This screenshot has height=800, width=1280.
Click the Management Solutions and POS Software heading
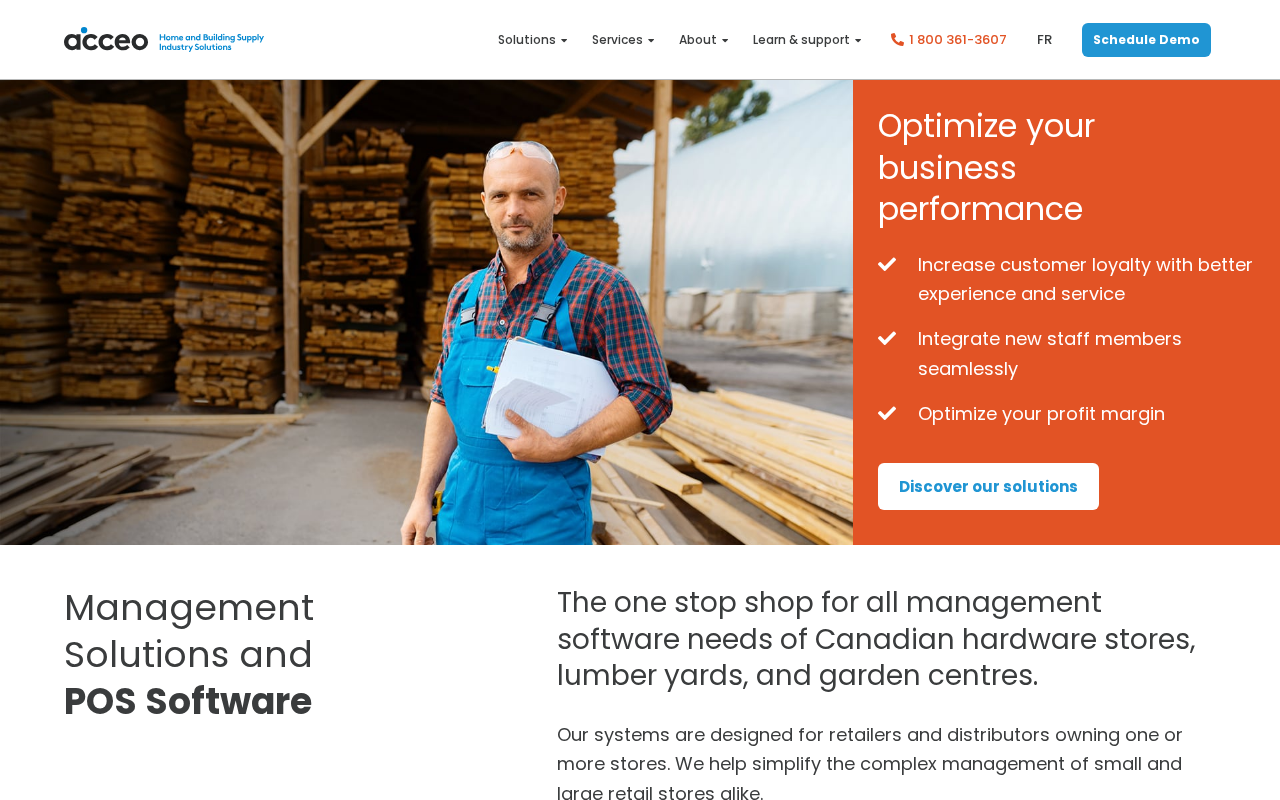(x=189, y=655)
